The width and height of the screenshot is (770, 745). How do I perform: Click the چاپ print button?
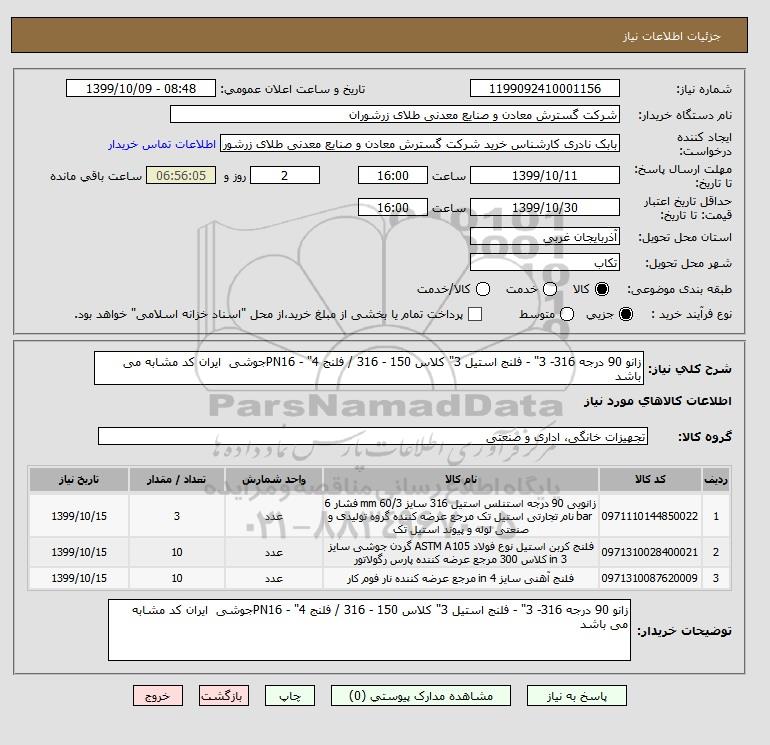tap(290, 696)
